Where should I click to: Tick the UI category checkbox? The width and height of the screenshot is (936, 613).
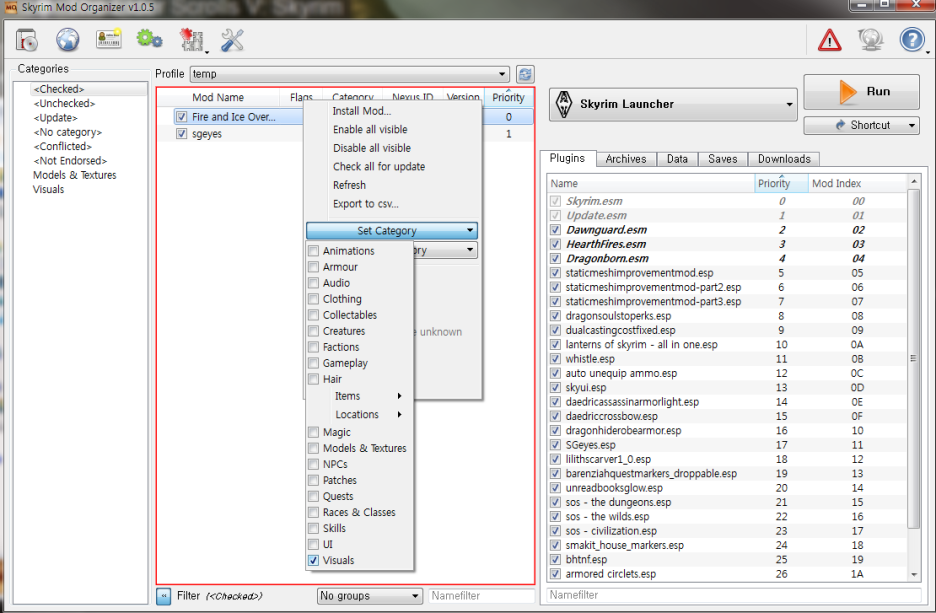pyautogui.click(x=313, y=544)
